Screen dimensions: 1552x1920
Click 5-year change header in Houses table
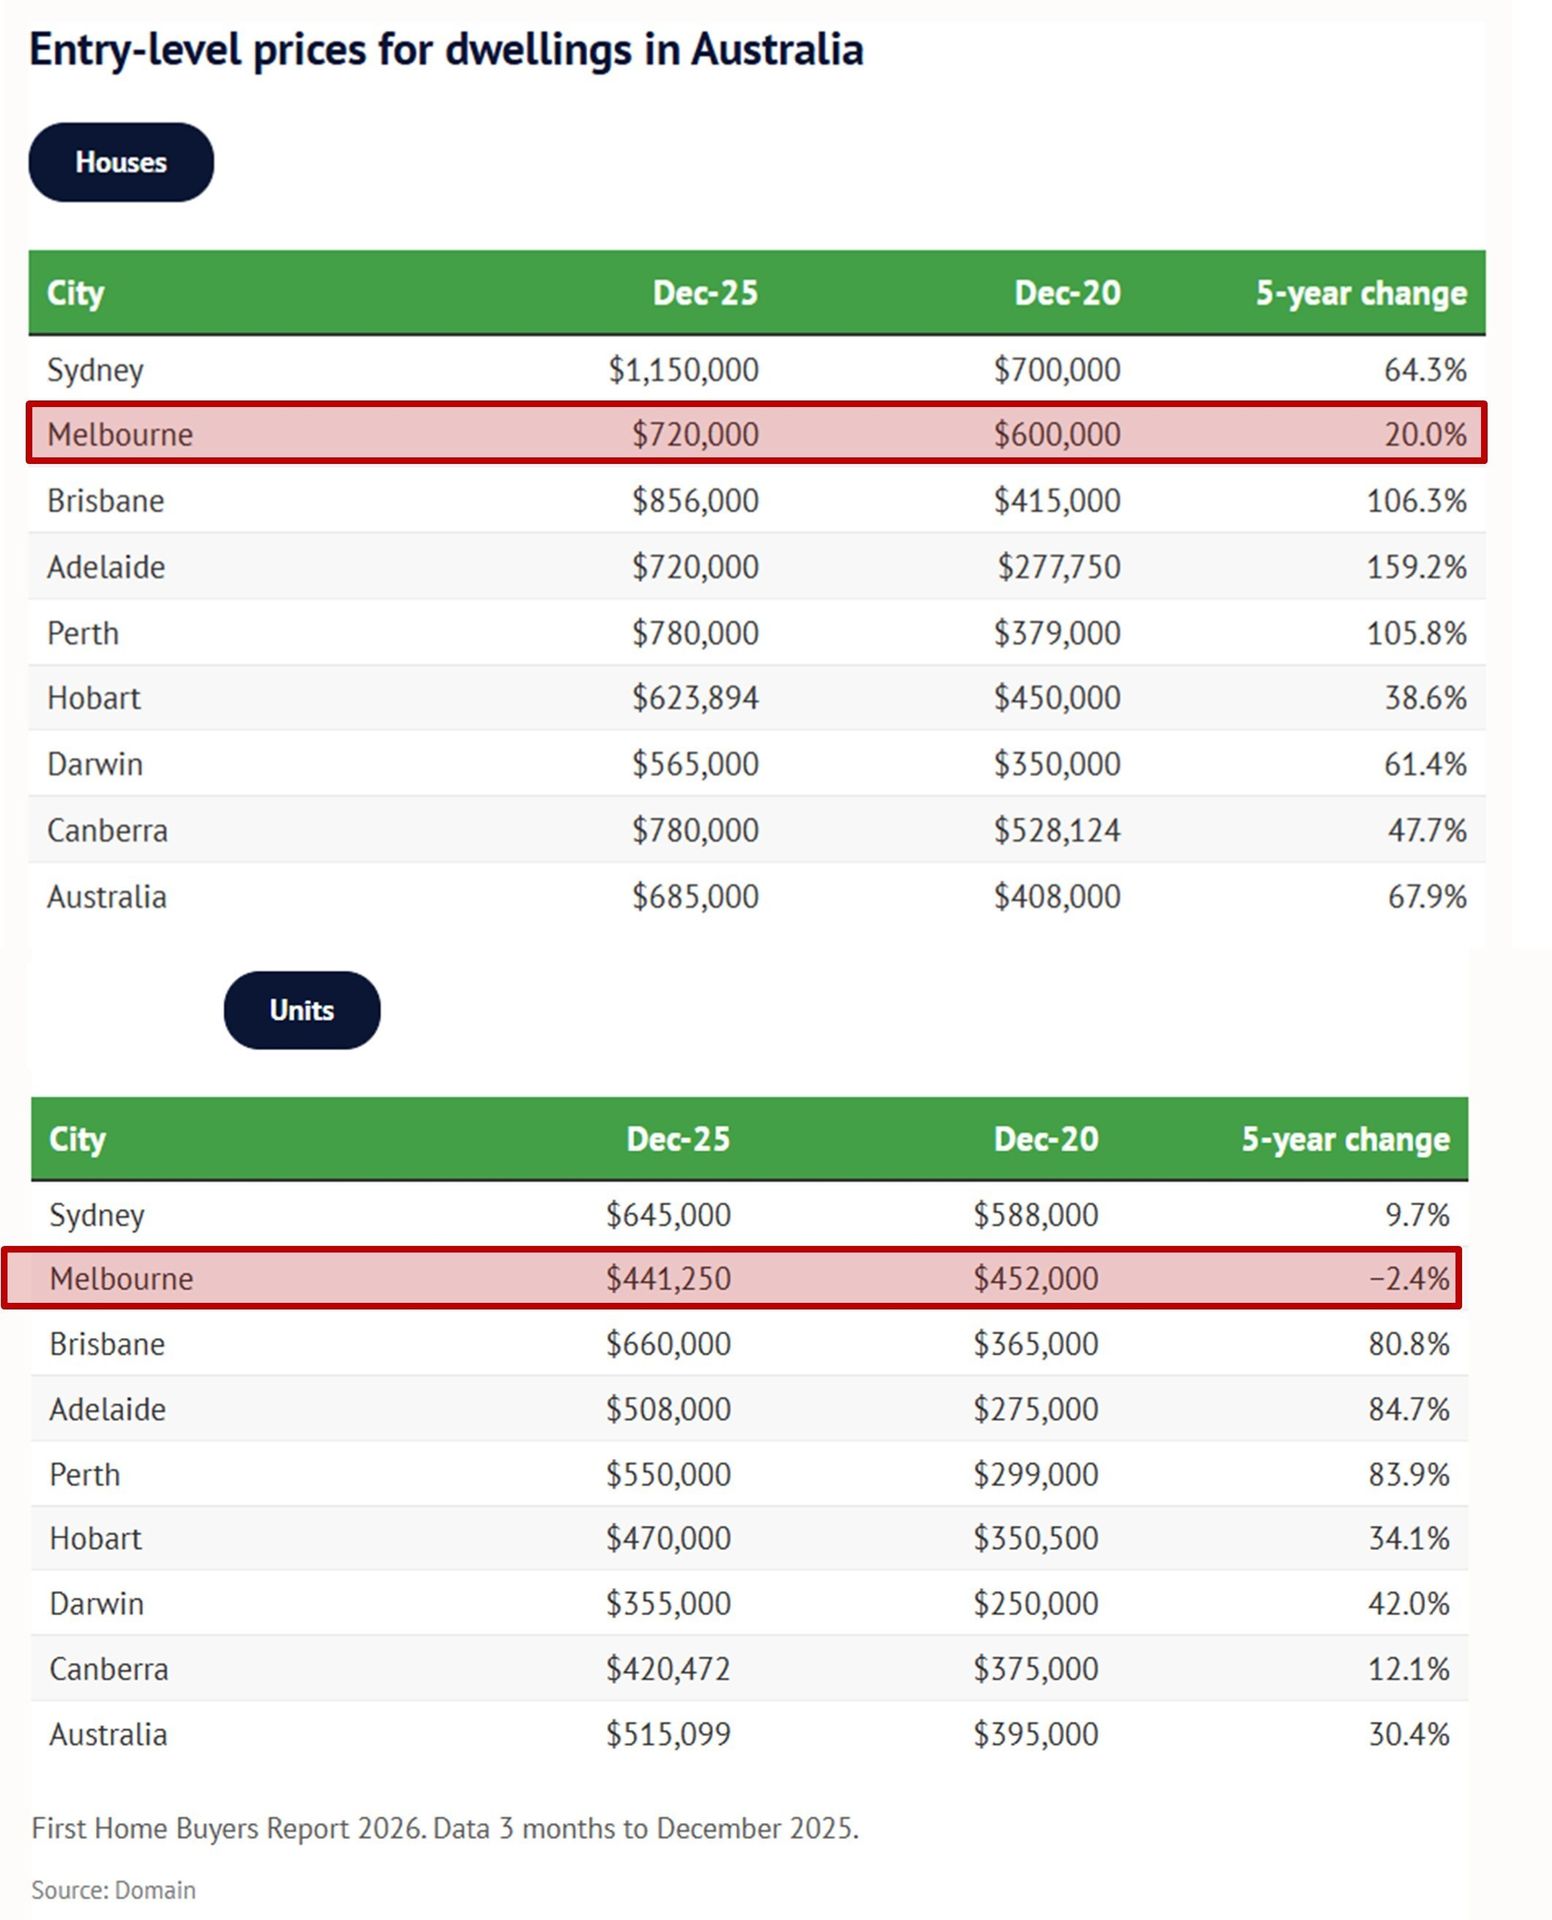1361,293
